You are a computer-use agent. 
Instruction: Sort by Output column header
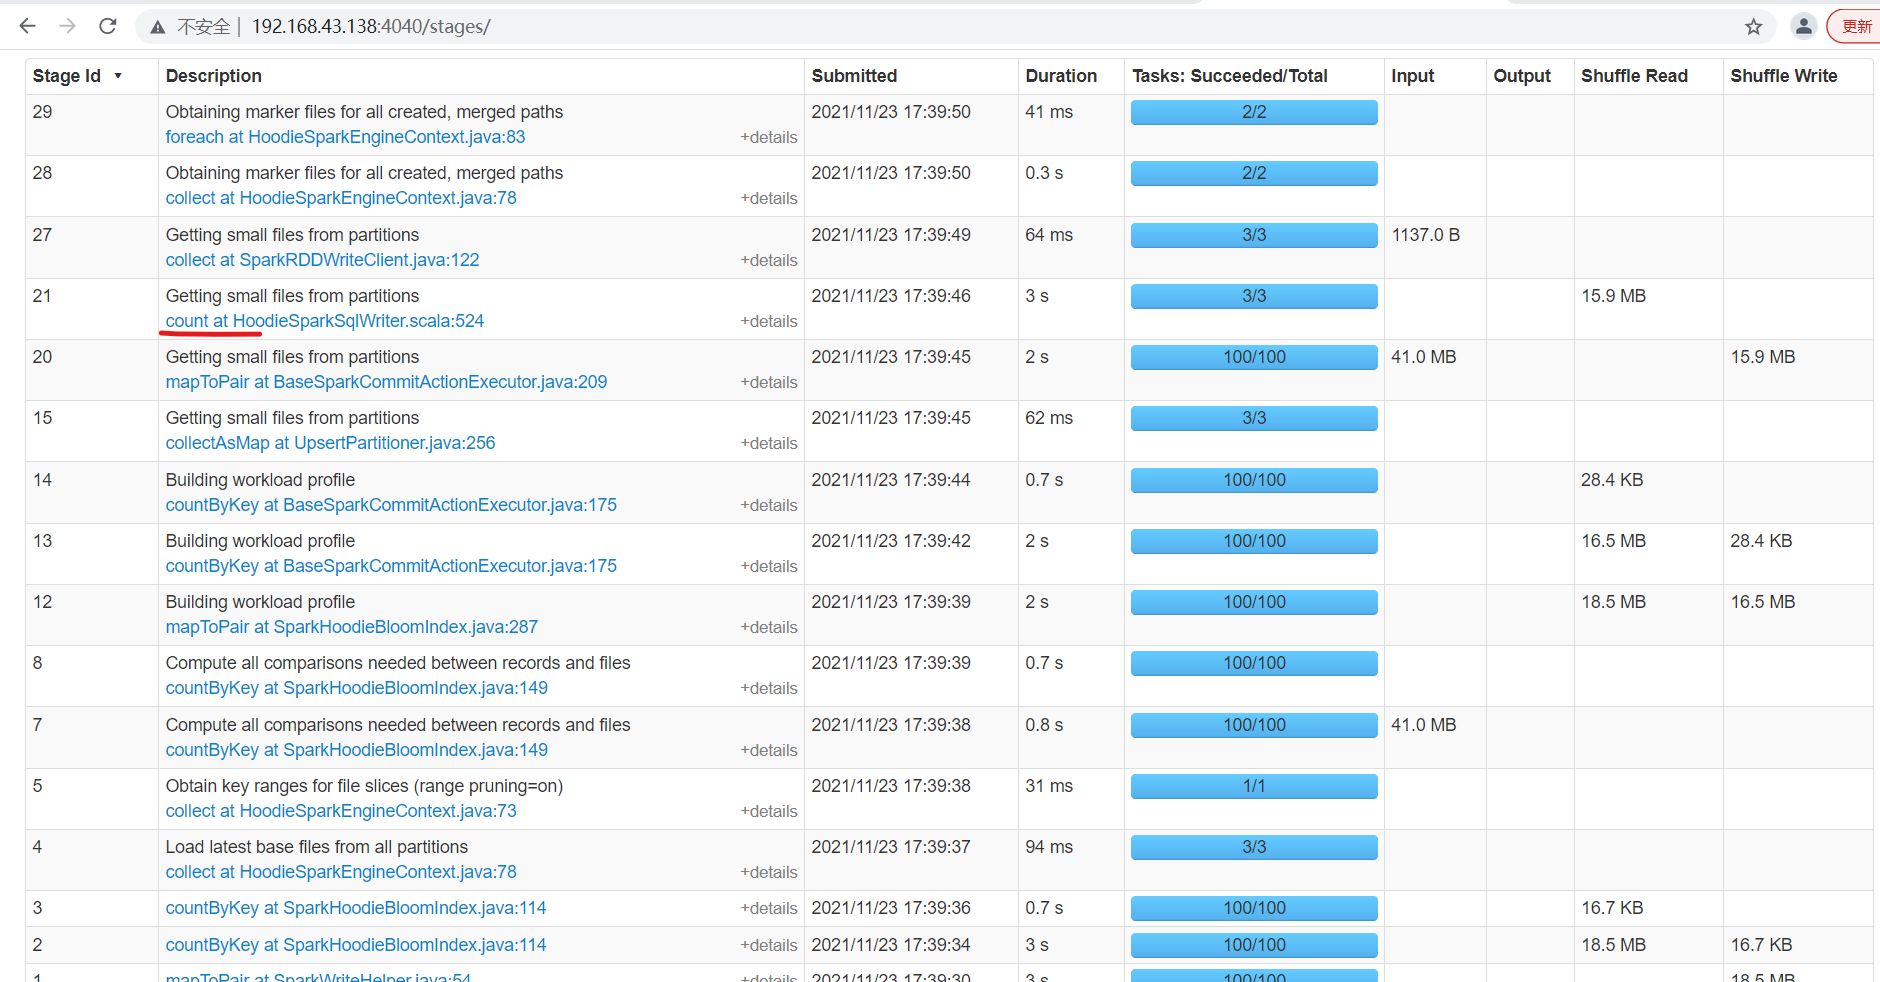(x=1521, y=76)
